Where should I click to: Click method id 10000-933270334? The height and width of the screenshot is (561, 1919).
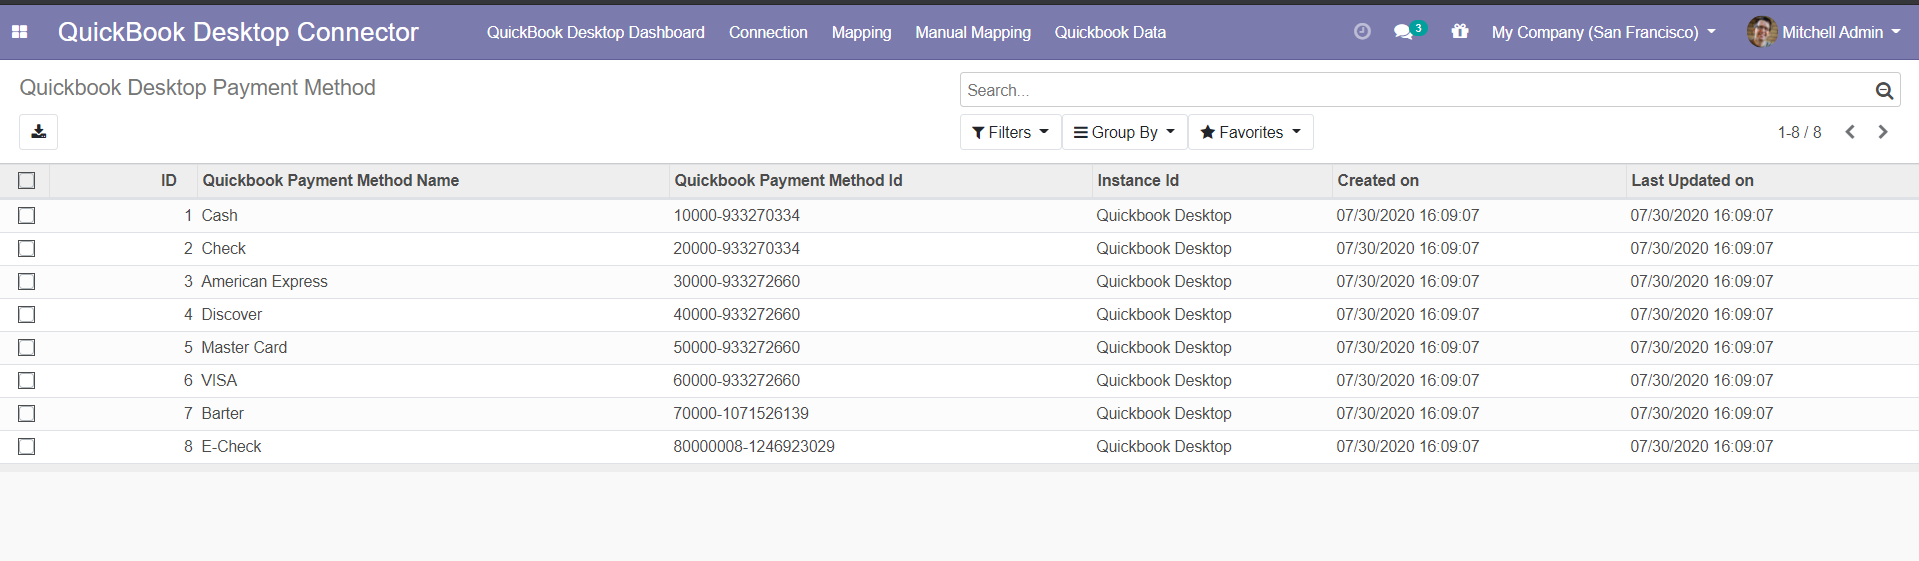[736, 216]
